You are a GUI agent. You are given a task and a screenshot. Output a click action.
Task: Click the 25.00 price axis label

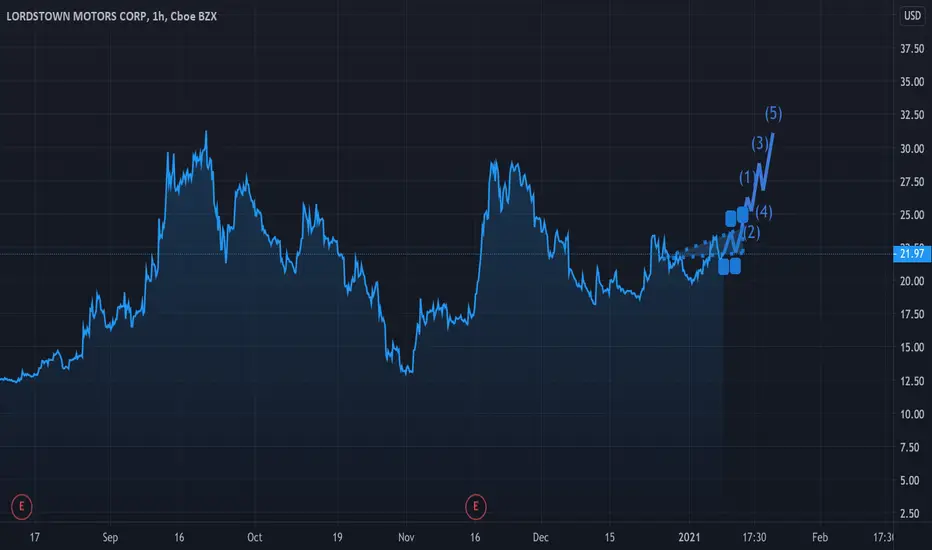point(912,215)
